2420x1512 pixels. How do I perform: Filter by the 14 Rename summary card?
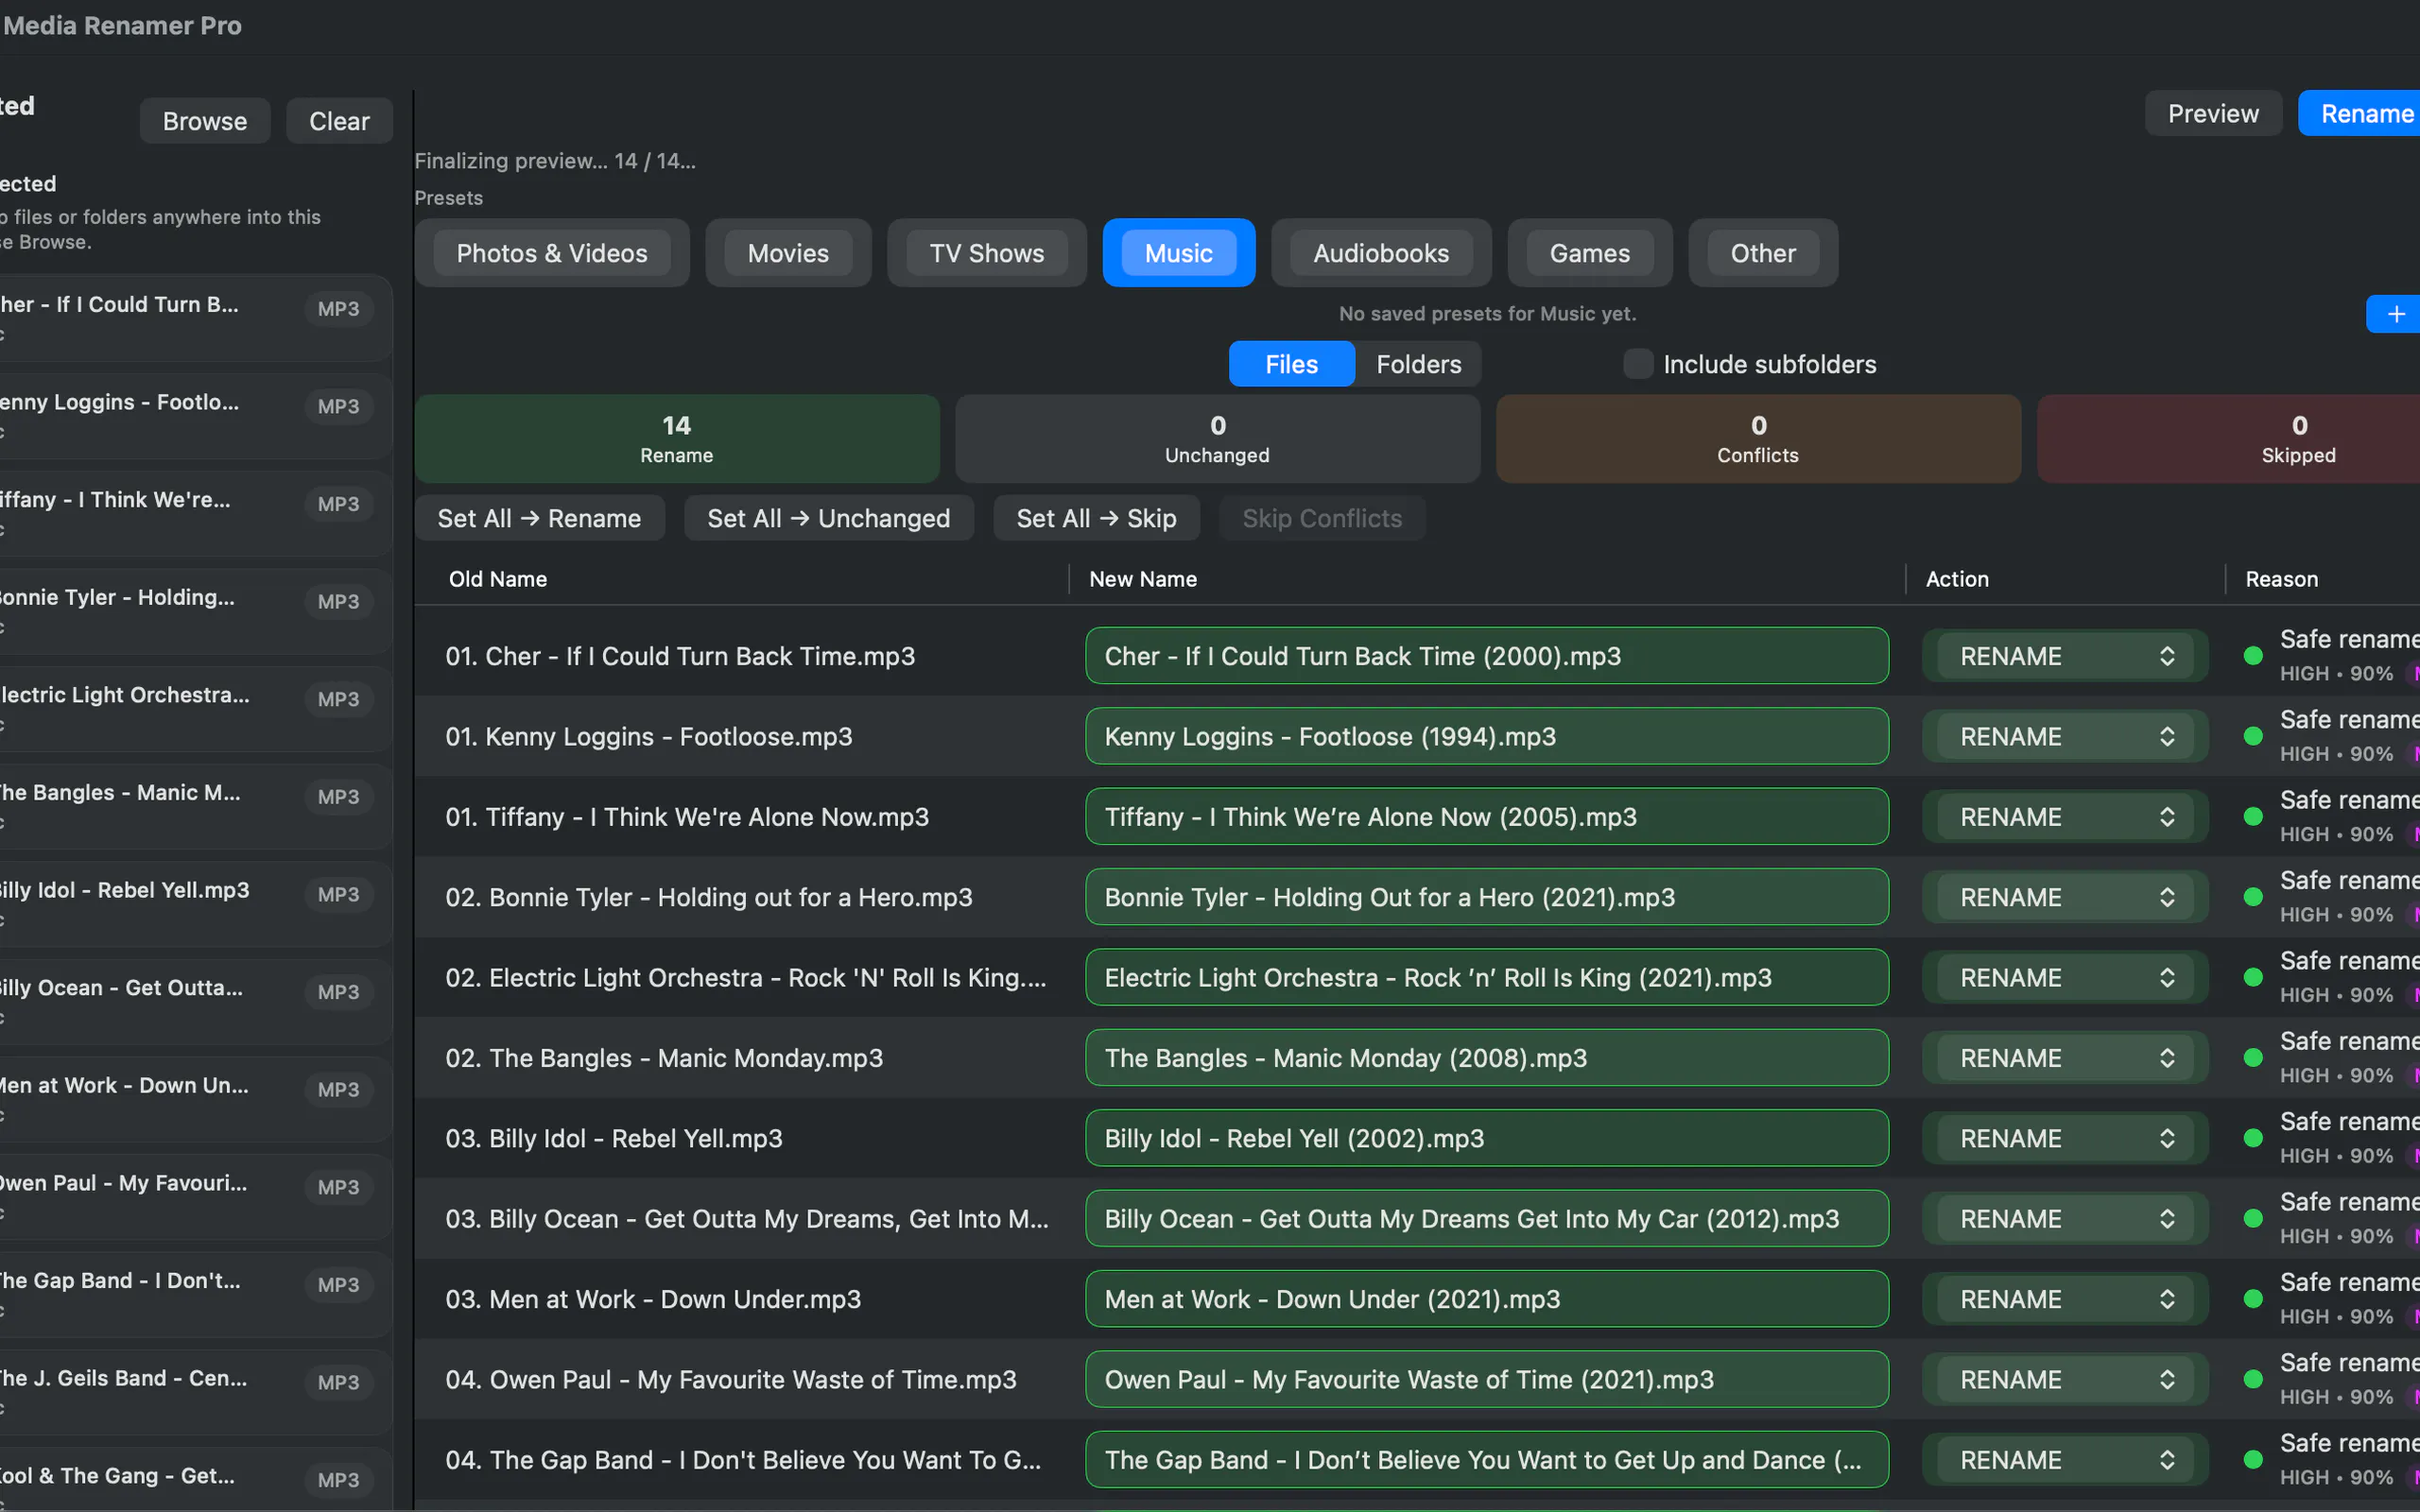[x=677, y=439]
